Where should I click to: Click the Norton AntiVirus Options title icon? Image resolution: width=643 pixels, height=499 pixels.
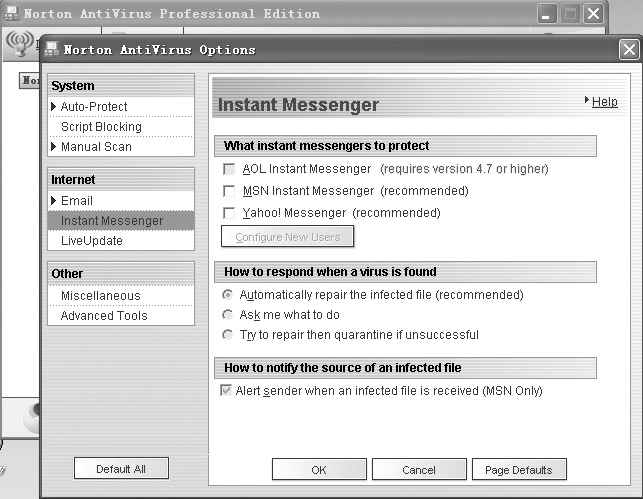click(x=52, y=49)
